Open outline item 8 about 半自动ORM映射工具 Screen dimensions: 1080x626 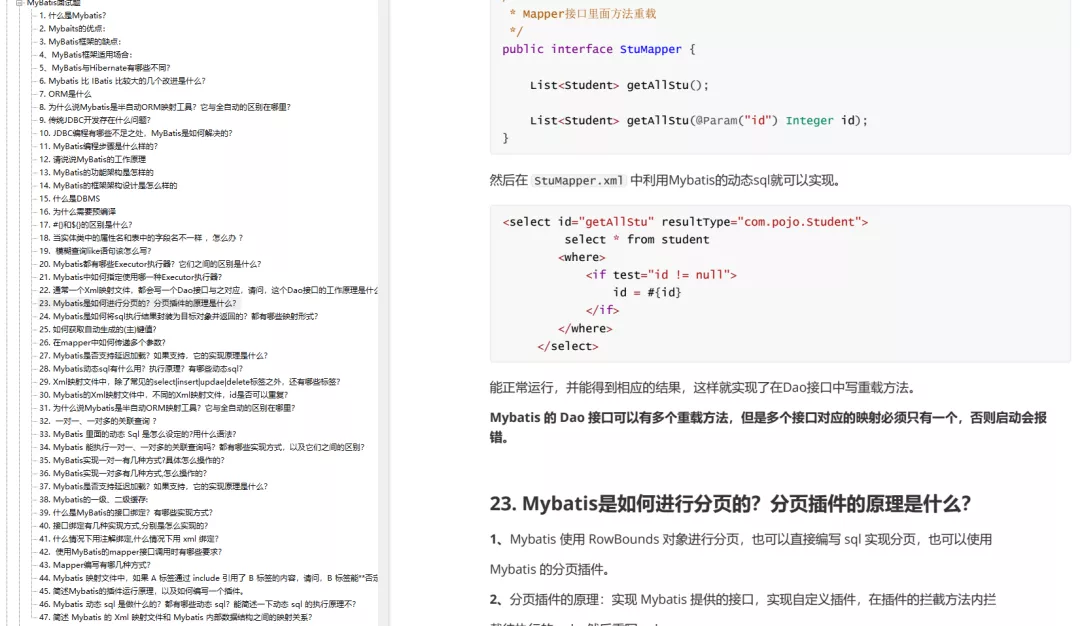click(x=165, y=107)
